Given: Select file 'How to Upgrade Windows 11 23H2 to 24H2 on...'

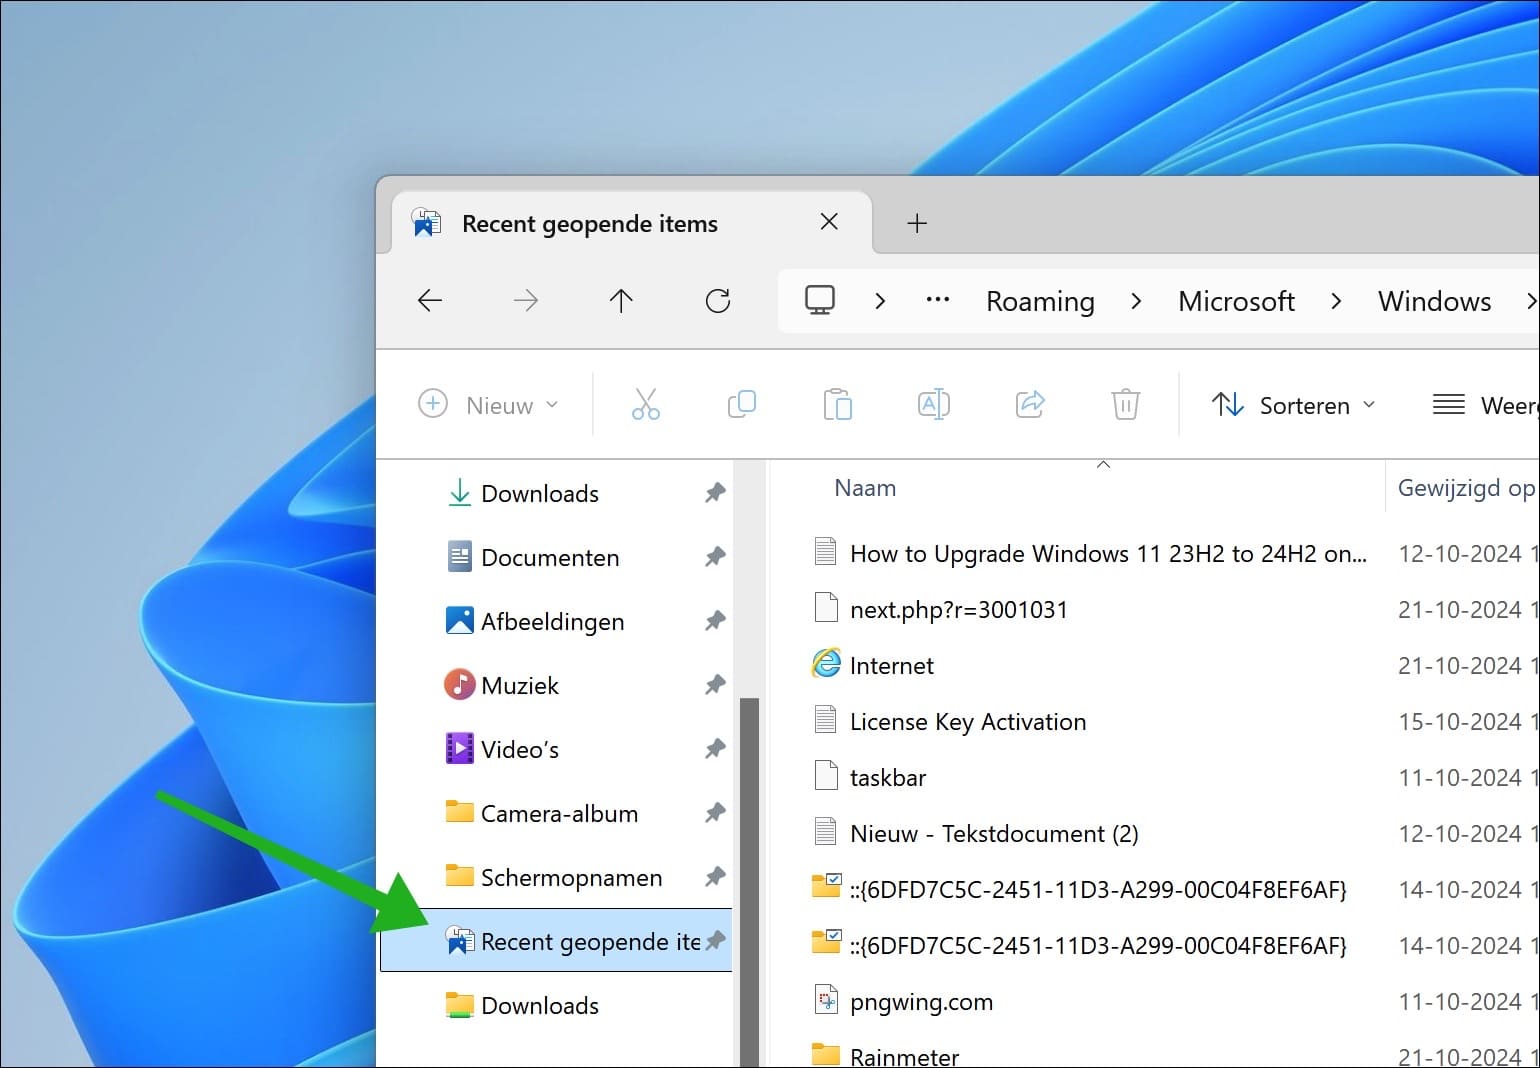Looking at the screenshot, I should [1108, 554].
